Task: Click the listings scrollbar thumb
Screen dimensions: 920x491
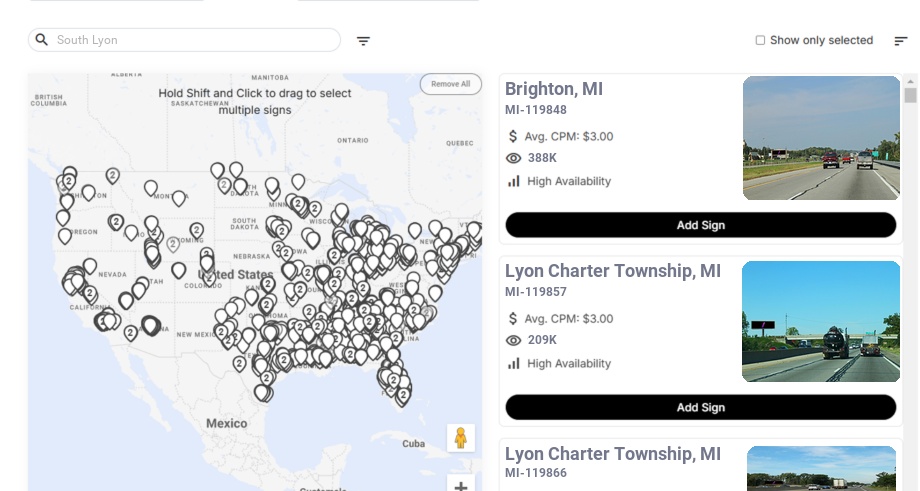Action: pyautogui.click(x=910, y=95)
